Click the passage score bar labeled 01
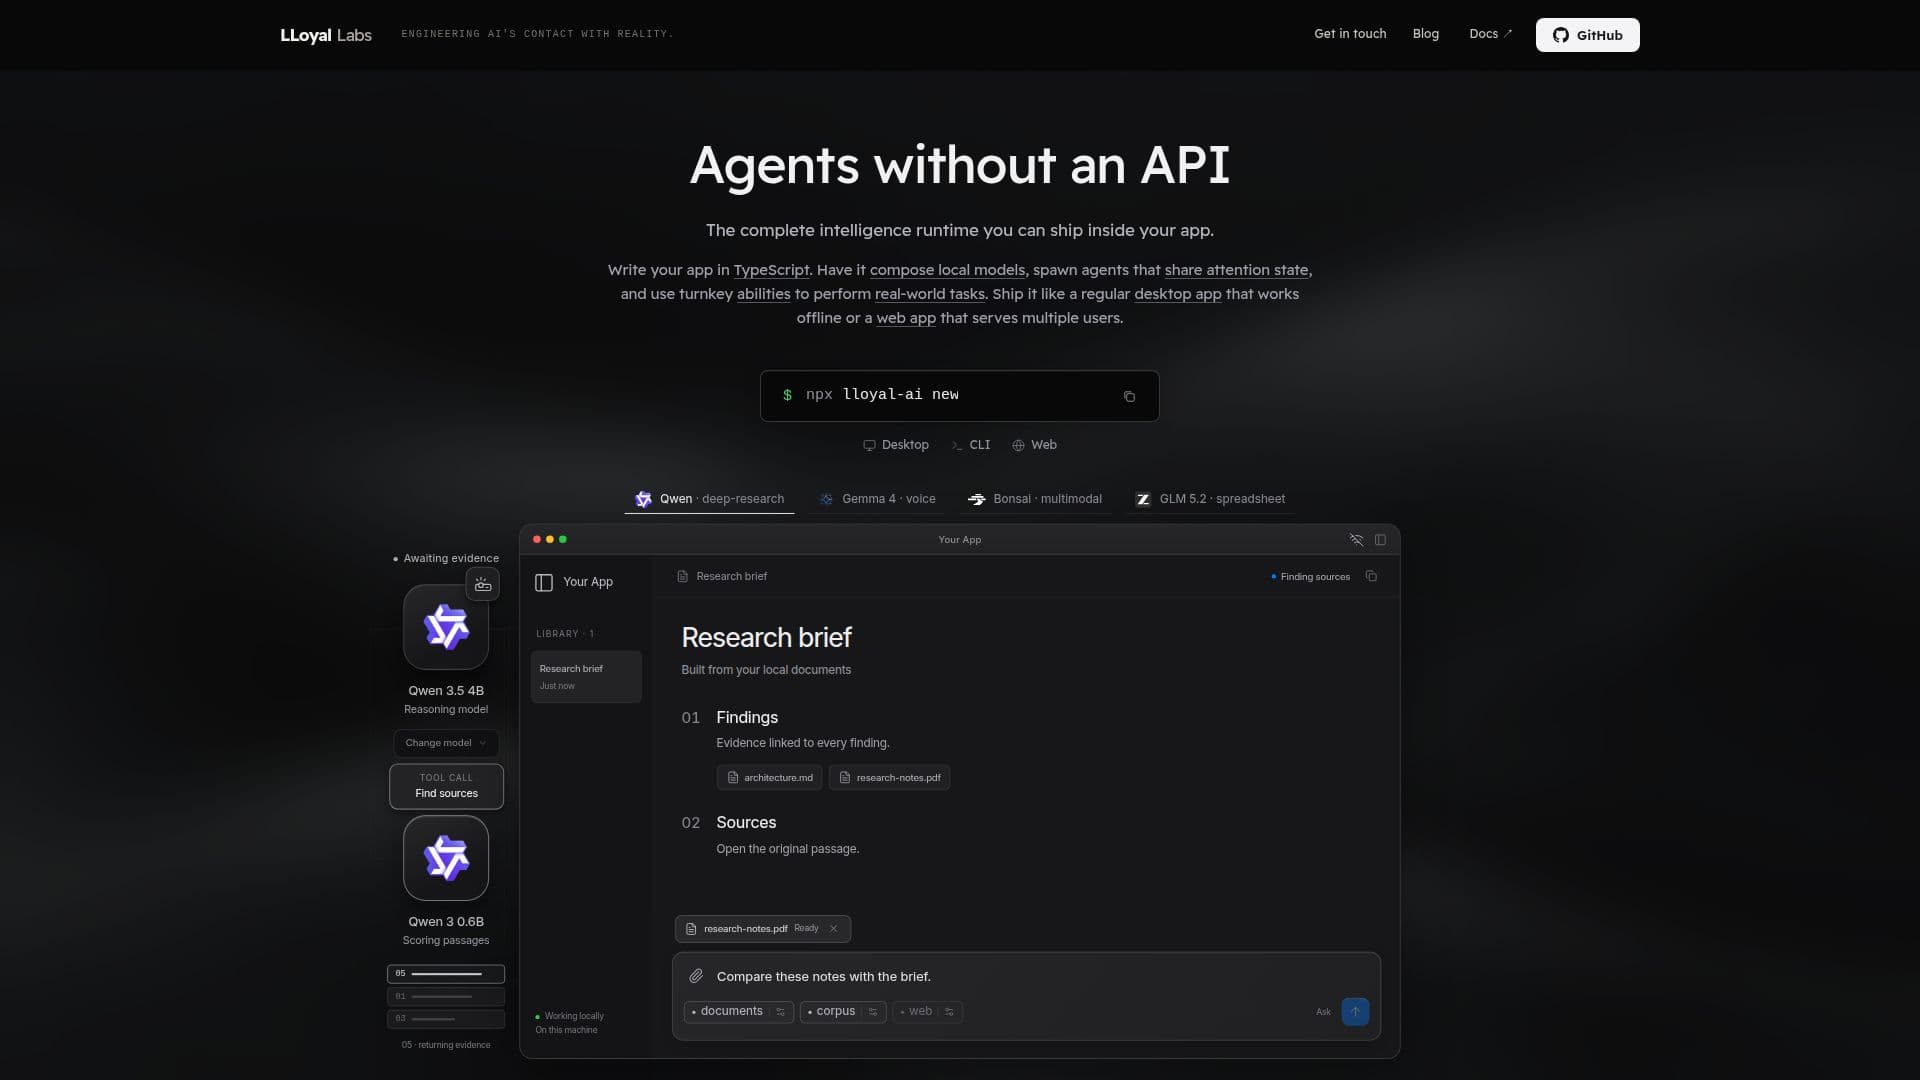The image size is (1920, 1080). (x=446, y=997)
